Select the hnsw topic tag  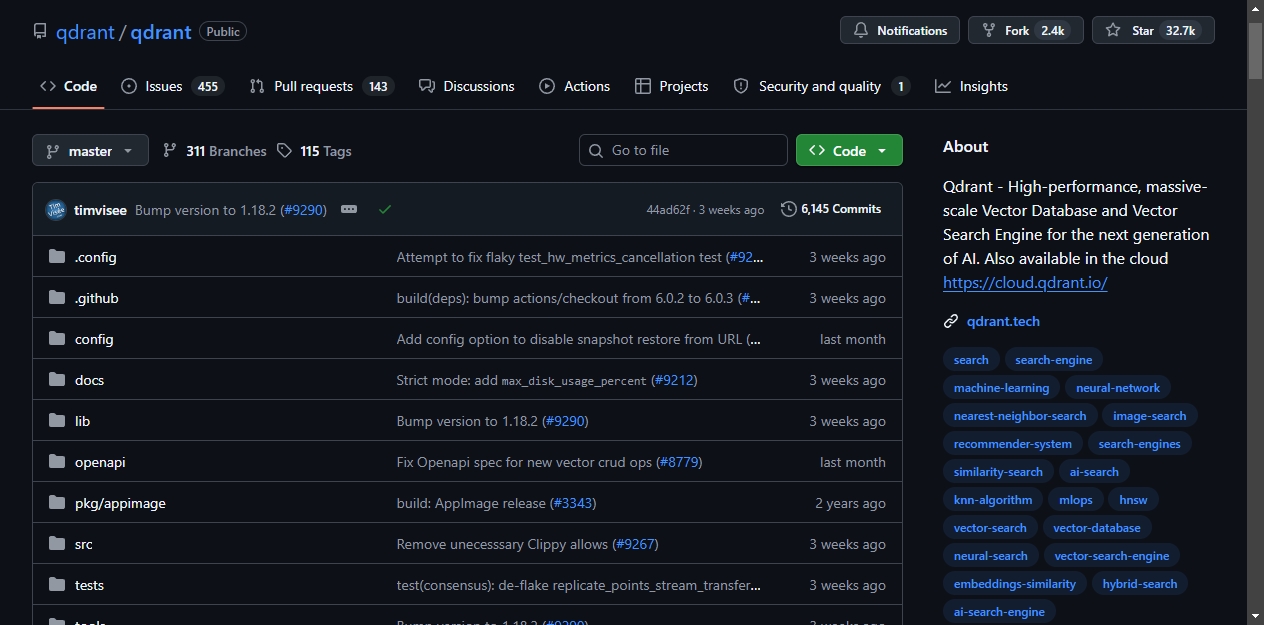point(1133,500)
